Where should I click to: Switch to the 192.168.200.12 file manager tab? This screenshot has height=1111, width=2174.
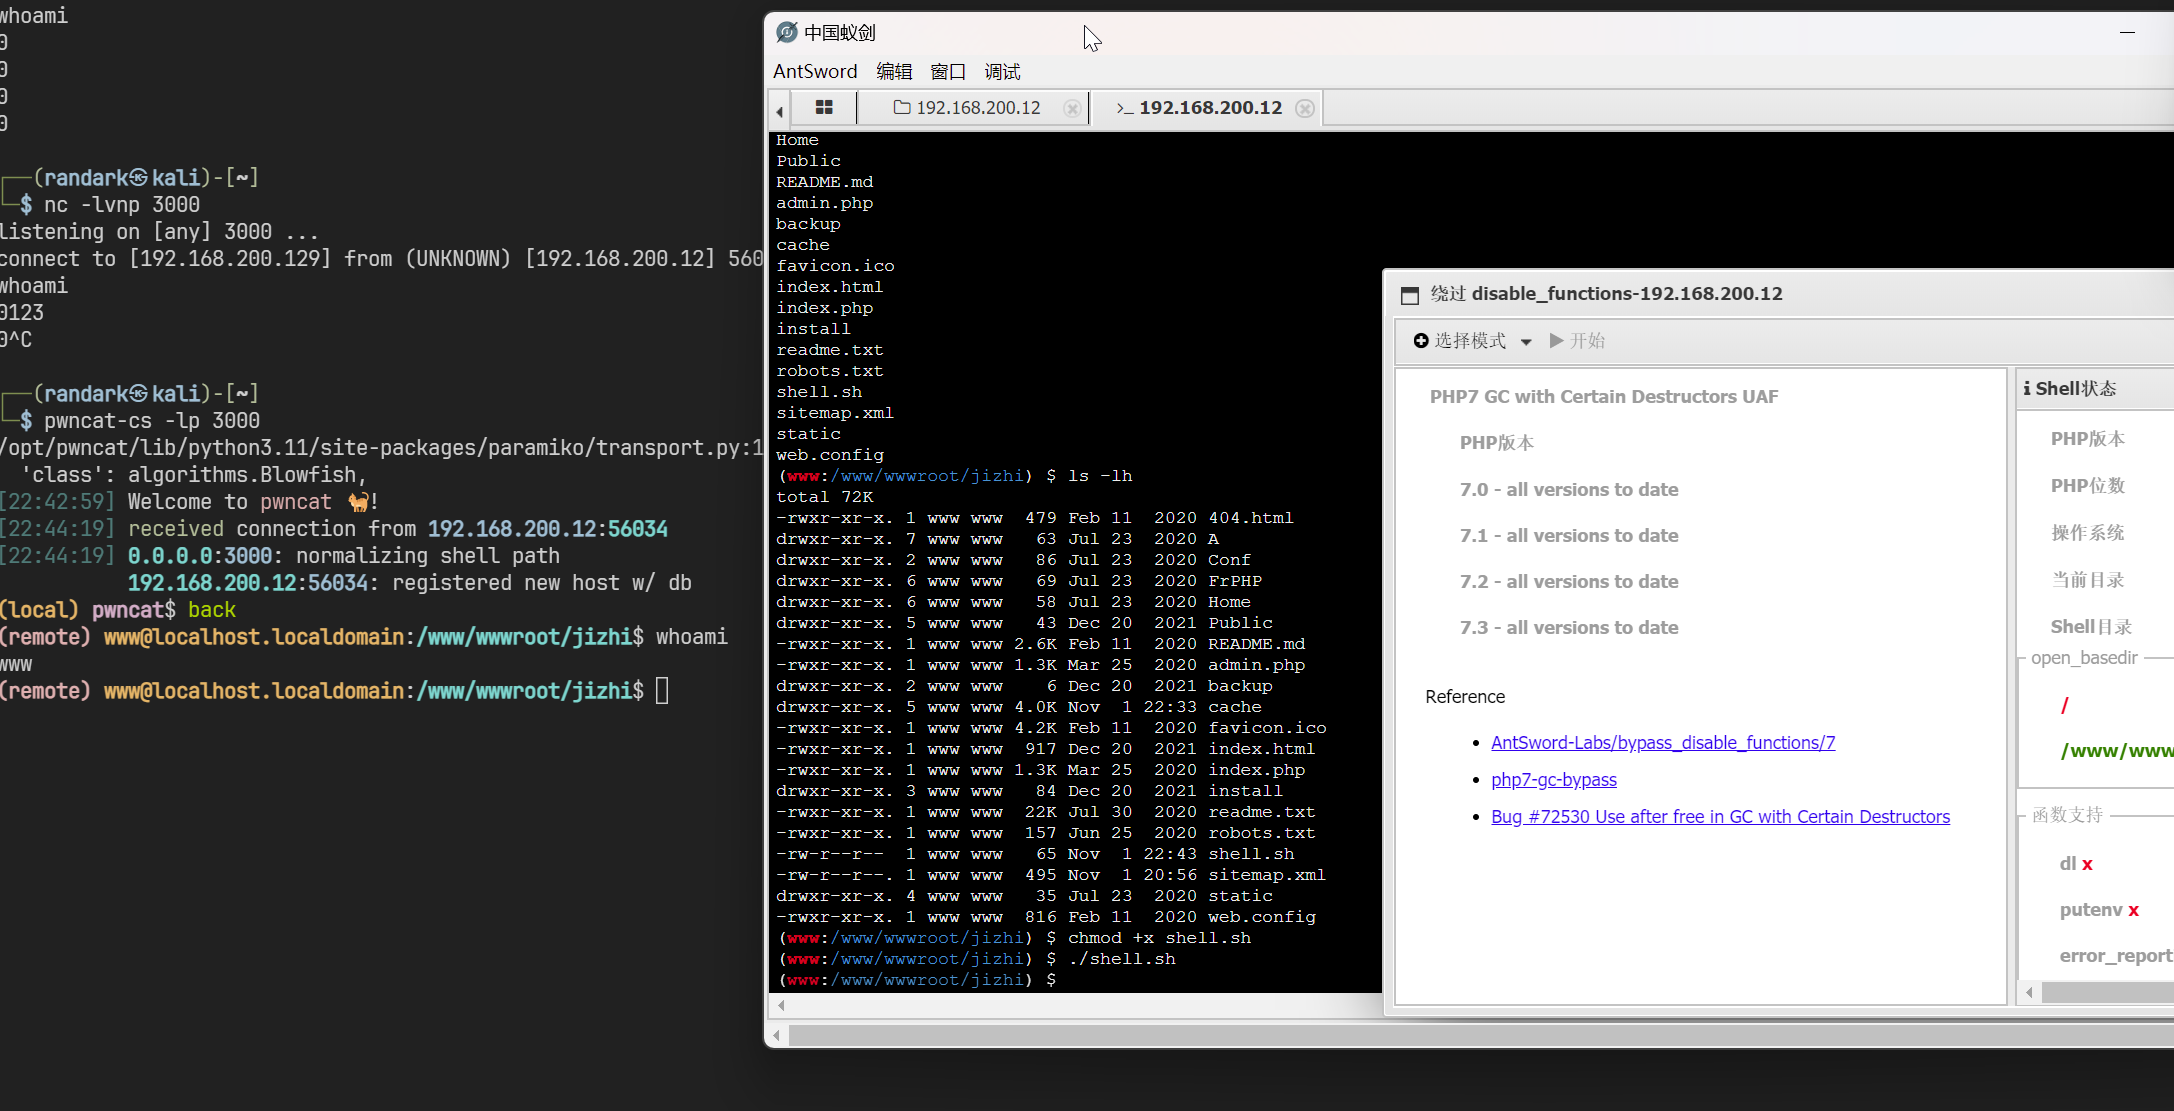click(973, 108)
